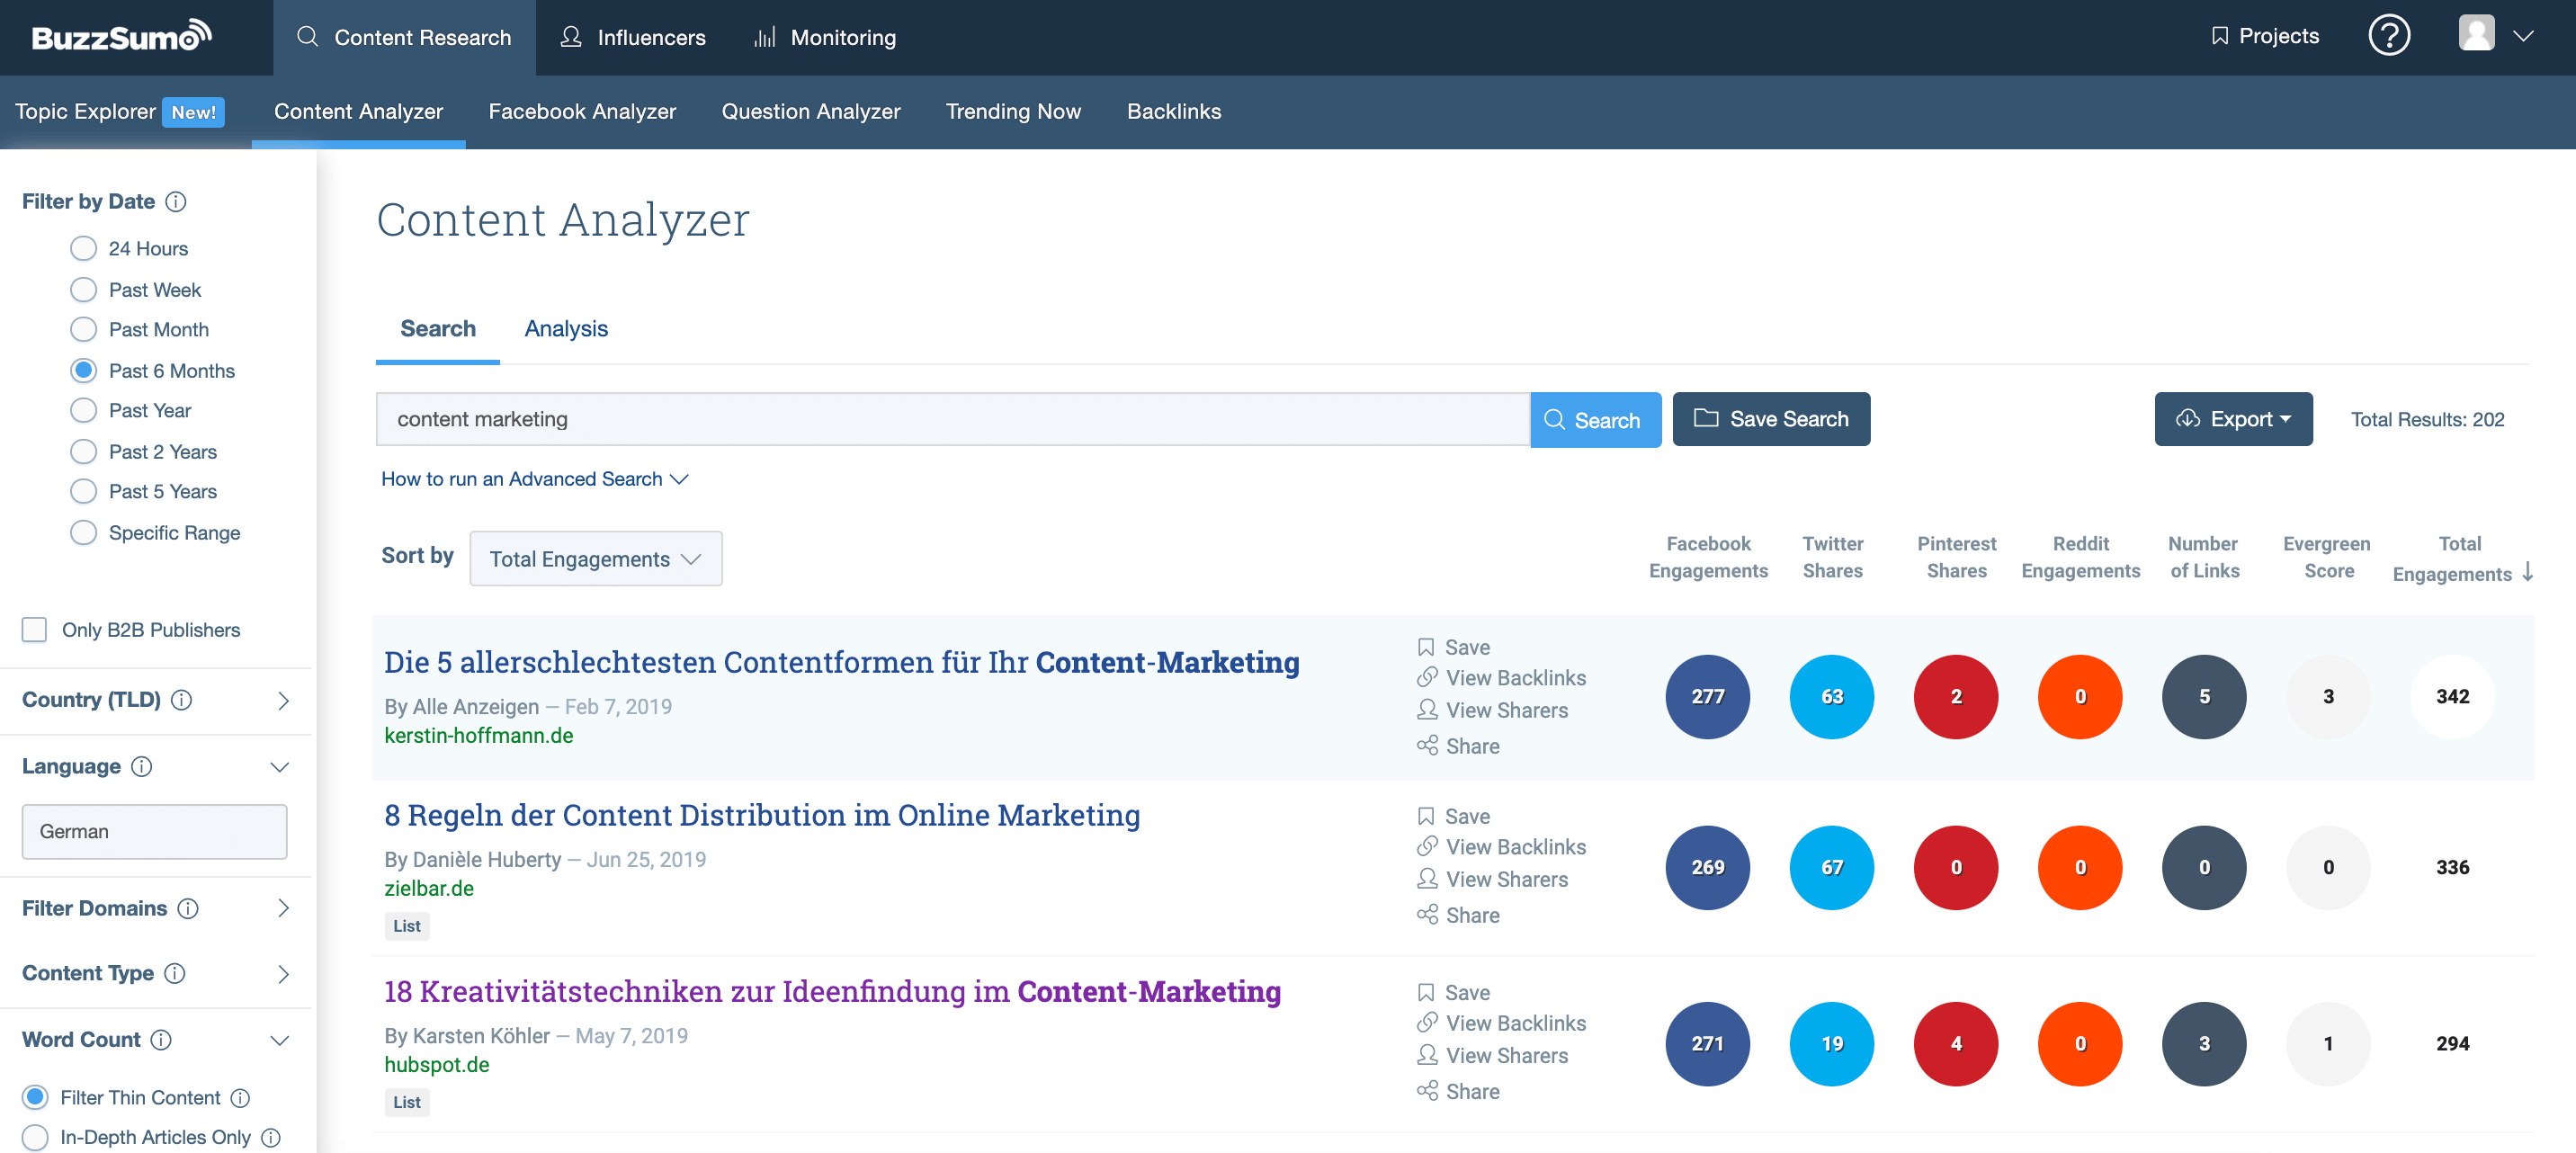Collapse the Word Count filter section

tap(280, 1041)
